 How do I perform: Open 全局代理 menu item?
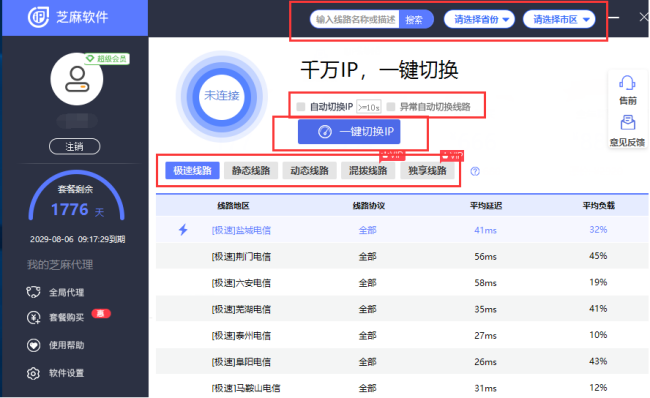66,292
